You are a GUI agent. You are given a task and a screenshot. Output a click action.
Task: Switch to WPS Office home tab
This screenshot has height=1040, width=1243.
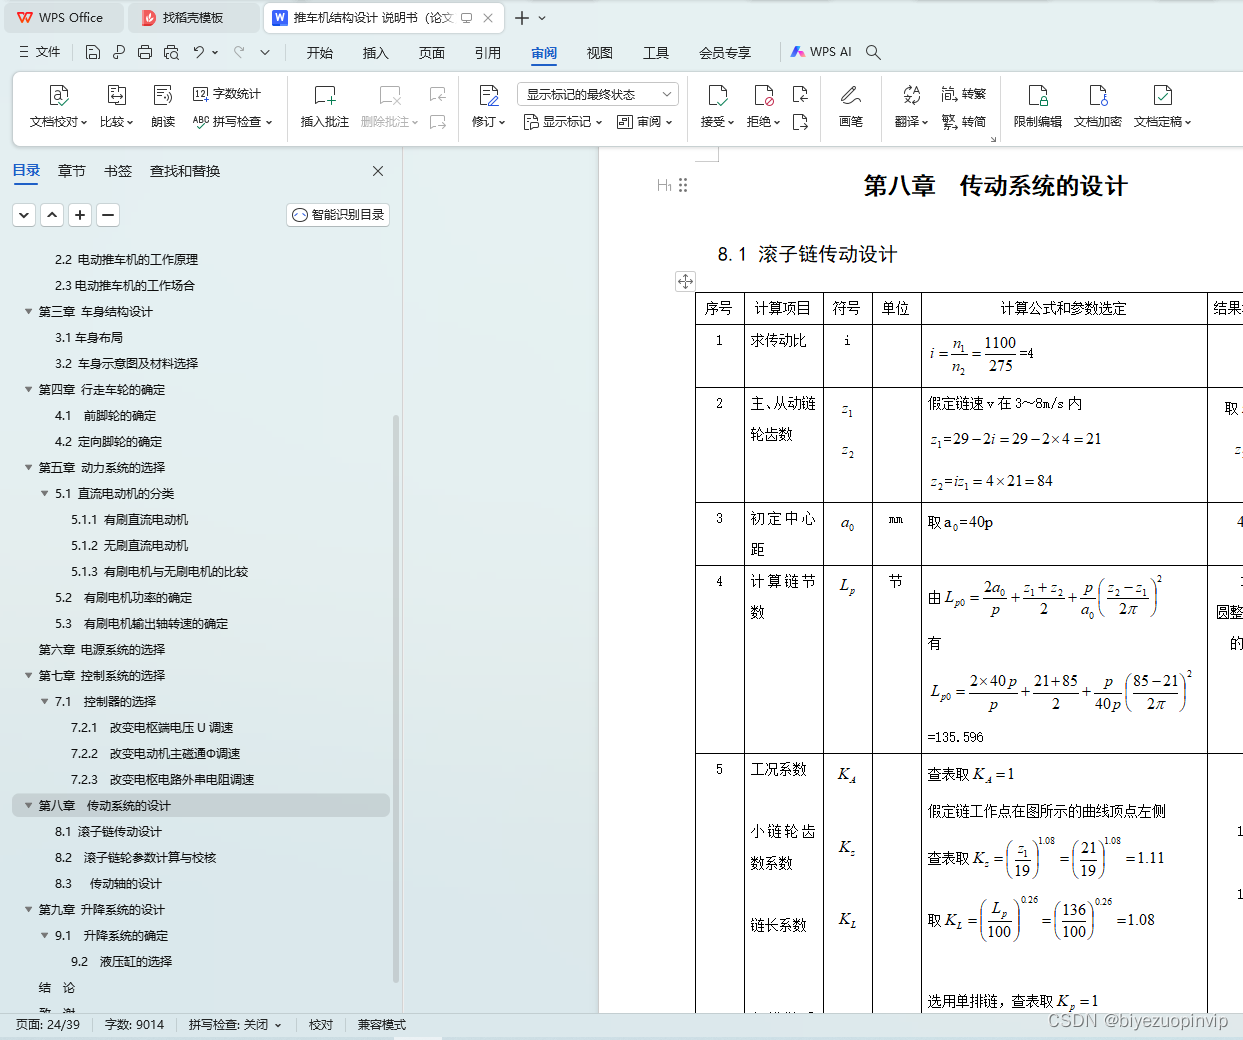click(x=62, y=18)
